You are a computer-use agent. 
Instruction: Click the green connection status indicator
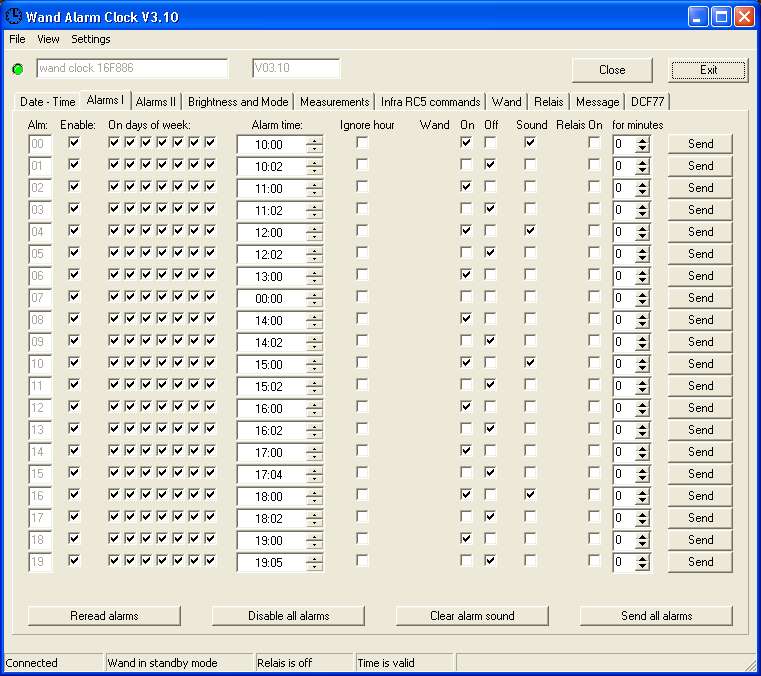[18, 69]
